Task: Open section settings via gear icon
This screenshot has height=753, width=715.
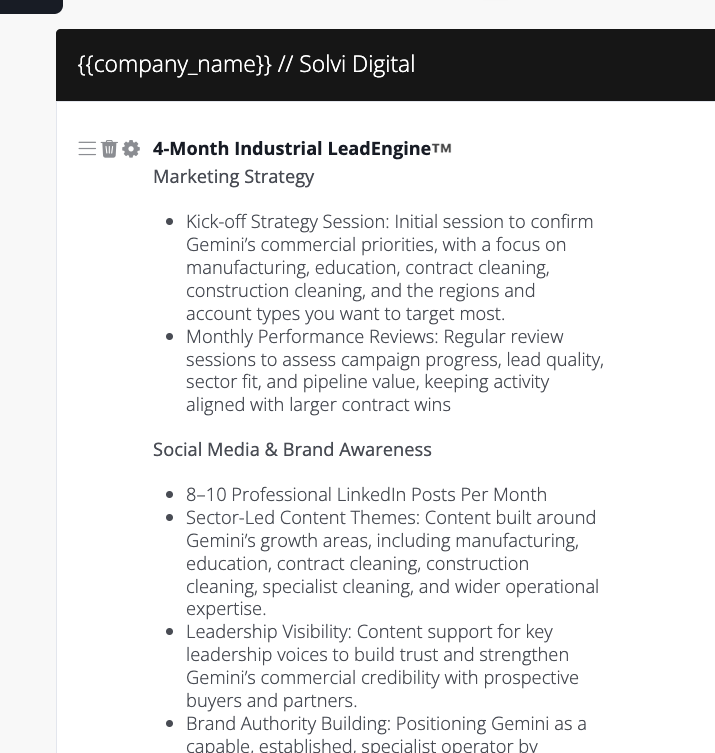Action: click(x=131, y=149)
